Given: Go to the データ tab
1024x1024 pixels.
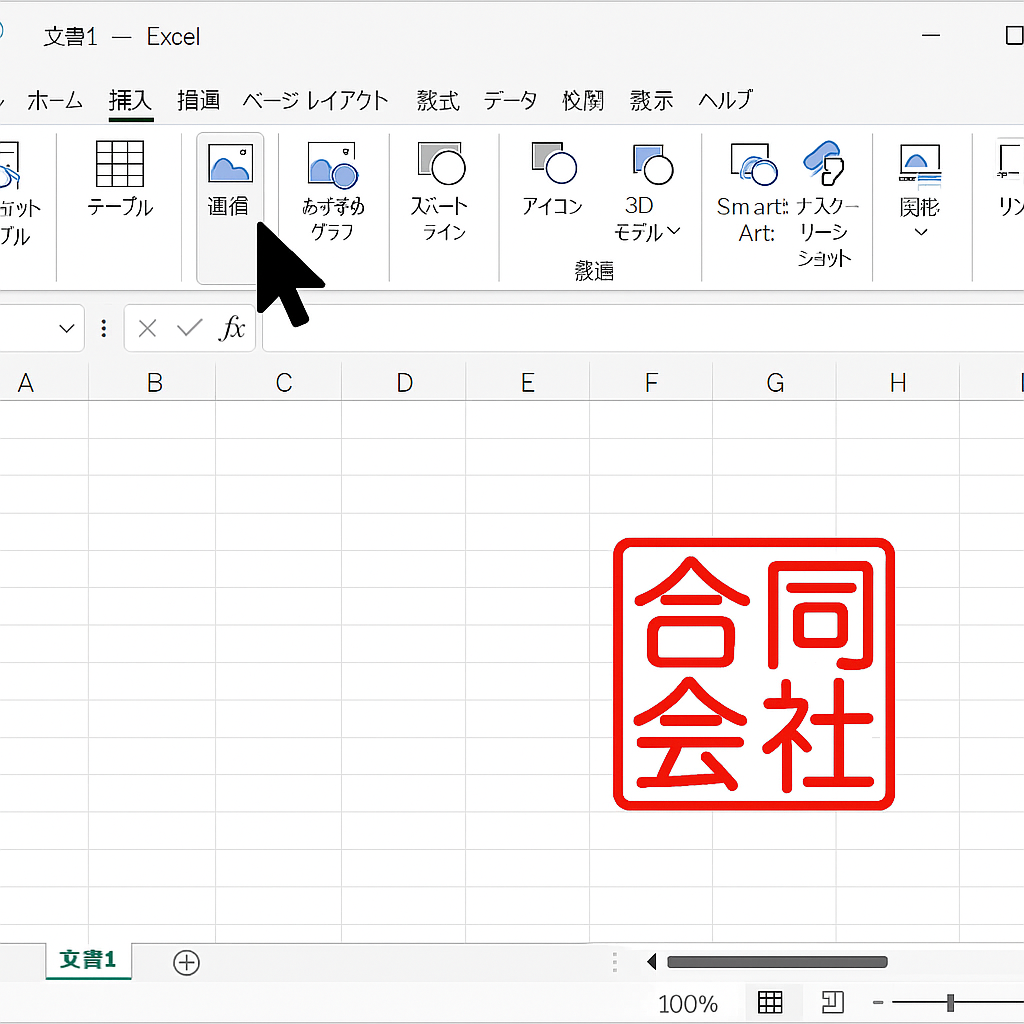Looking at the screenshot, I should point(510,101).
